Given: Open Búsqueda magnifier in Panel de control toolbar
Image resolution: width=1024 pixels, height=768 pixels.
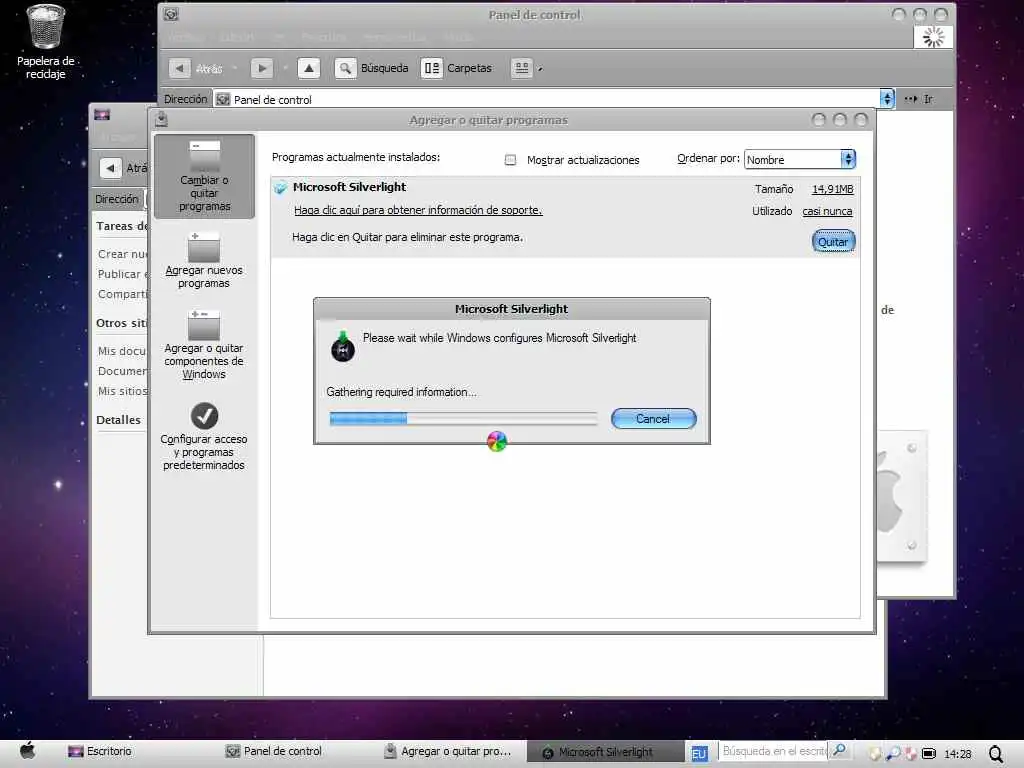Looking at the screenshot, I should point(345,68).
